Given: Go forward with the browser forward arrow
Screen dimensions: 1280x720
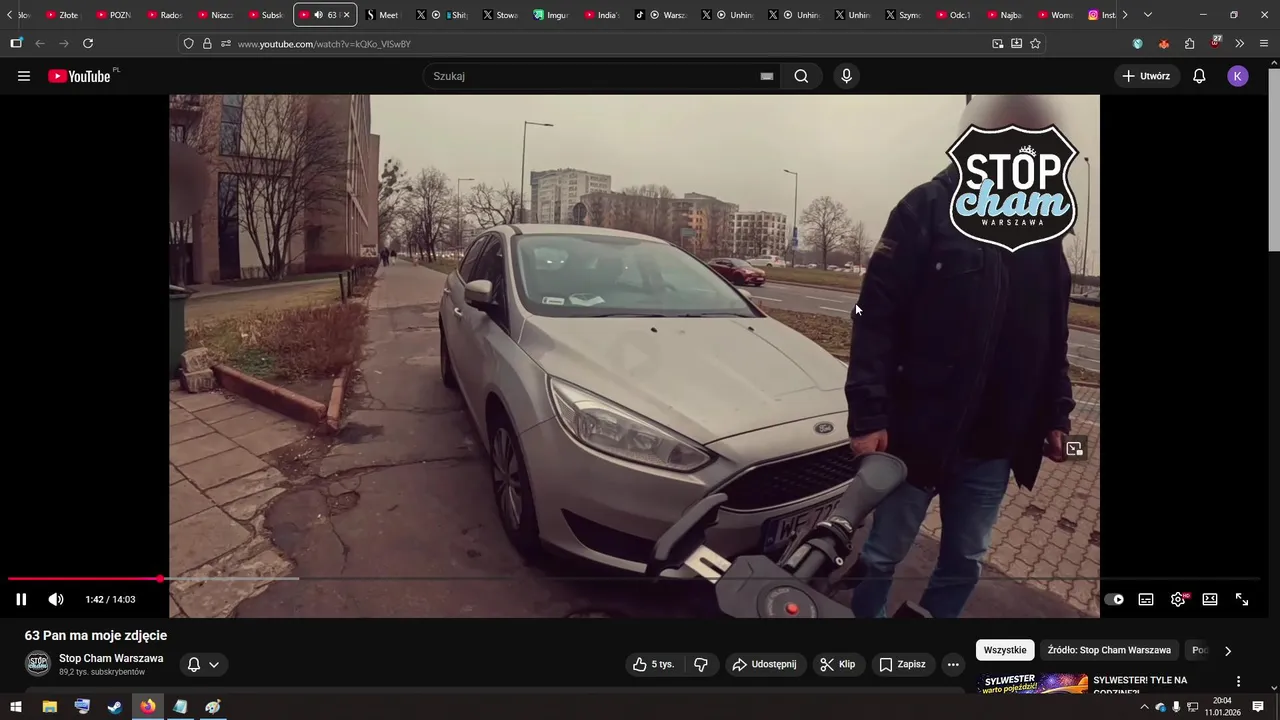Looking at the screenshot, I should pyautogui.click(x=64, y=43).
